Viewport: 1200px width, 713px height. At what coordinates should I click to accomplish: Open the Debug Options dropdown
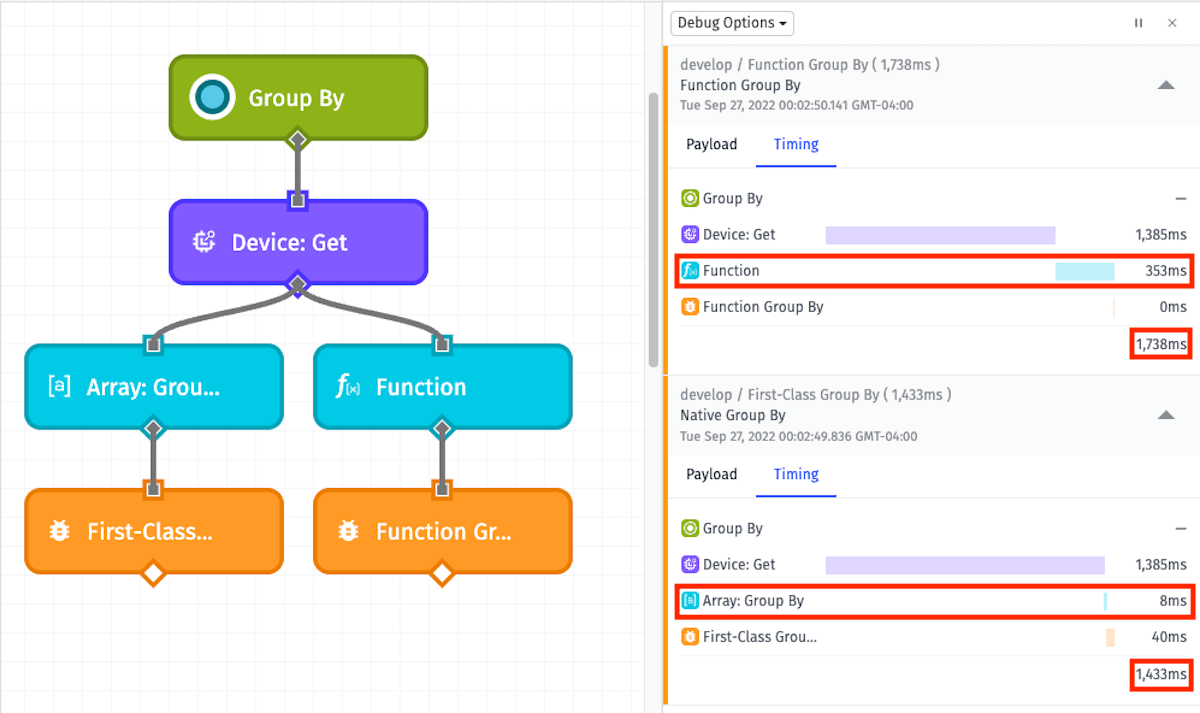[732, 23]
